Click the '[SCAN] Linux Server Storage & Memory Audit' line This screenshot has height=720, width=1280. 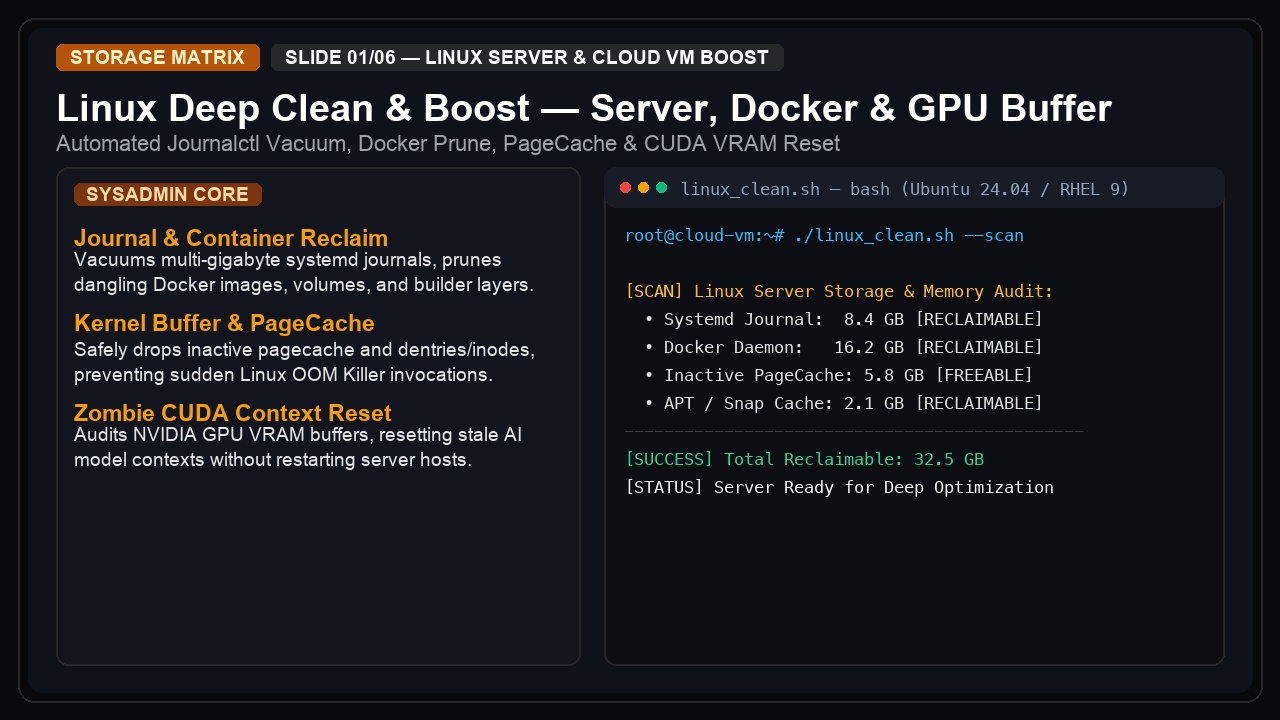coord(839,292)
